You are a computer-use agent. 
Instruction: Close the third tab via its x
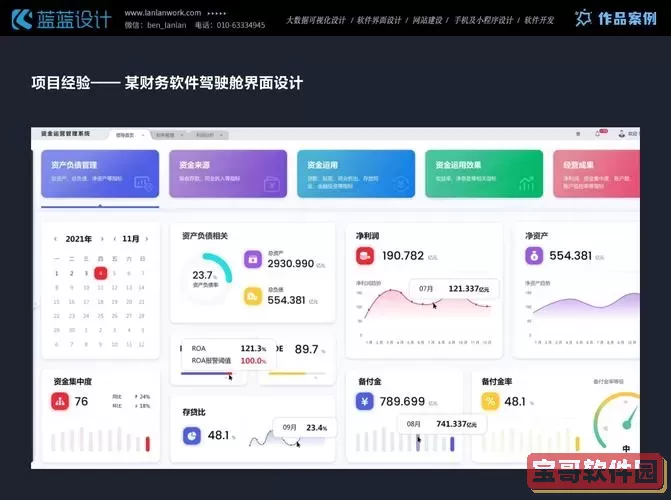click(x=221, y=135)
